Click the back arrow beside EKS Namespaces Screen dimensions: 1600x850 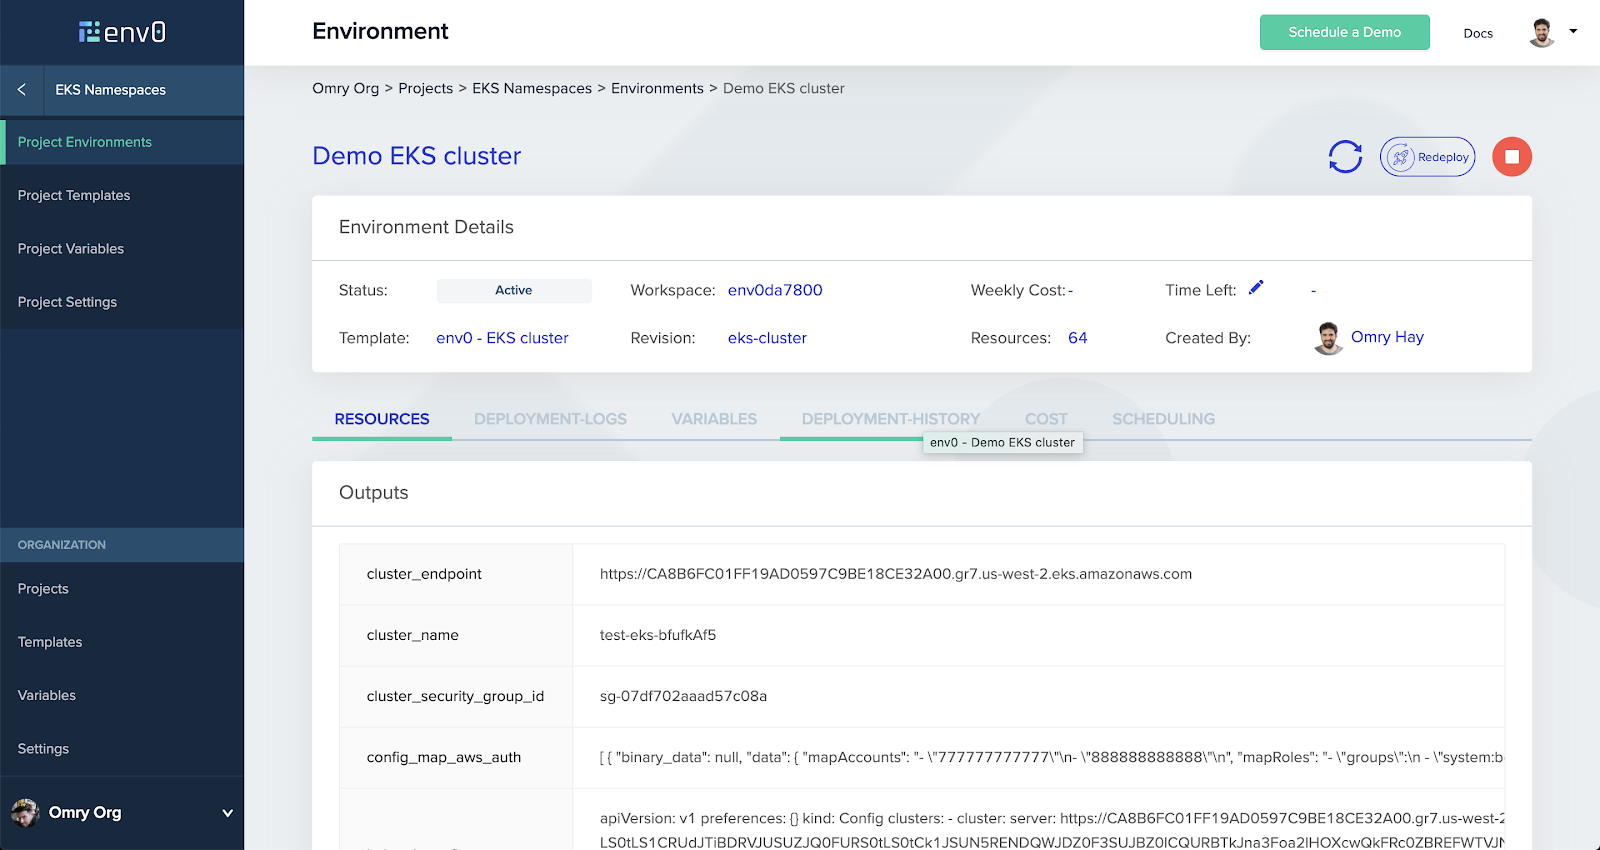pyautogui.click(x=22, y=90)
